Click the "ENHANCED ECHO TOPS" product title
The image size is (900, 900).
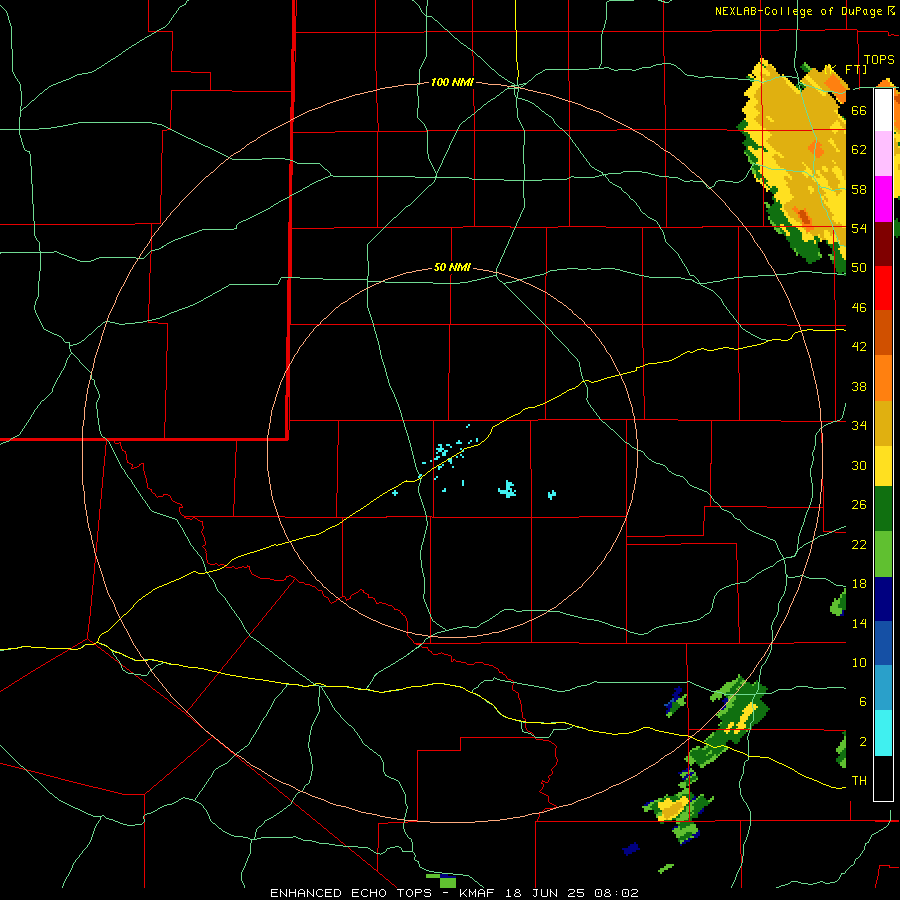pyautogui.click(x=355, y=893)
